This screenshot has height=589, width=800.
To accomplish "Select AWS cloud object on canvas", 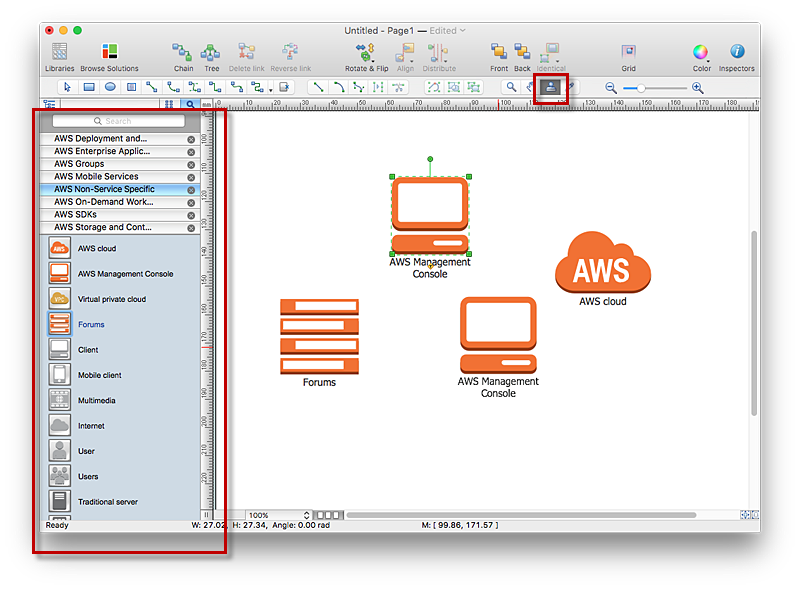I will tap(603, 263).
